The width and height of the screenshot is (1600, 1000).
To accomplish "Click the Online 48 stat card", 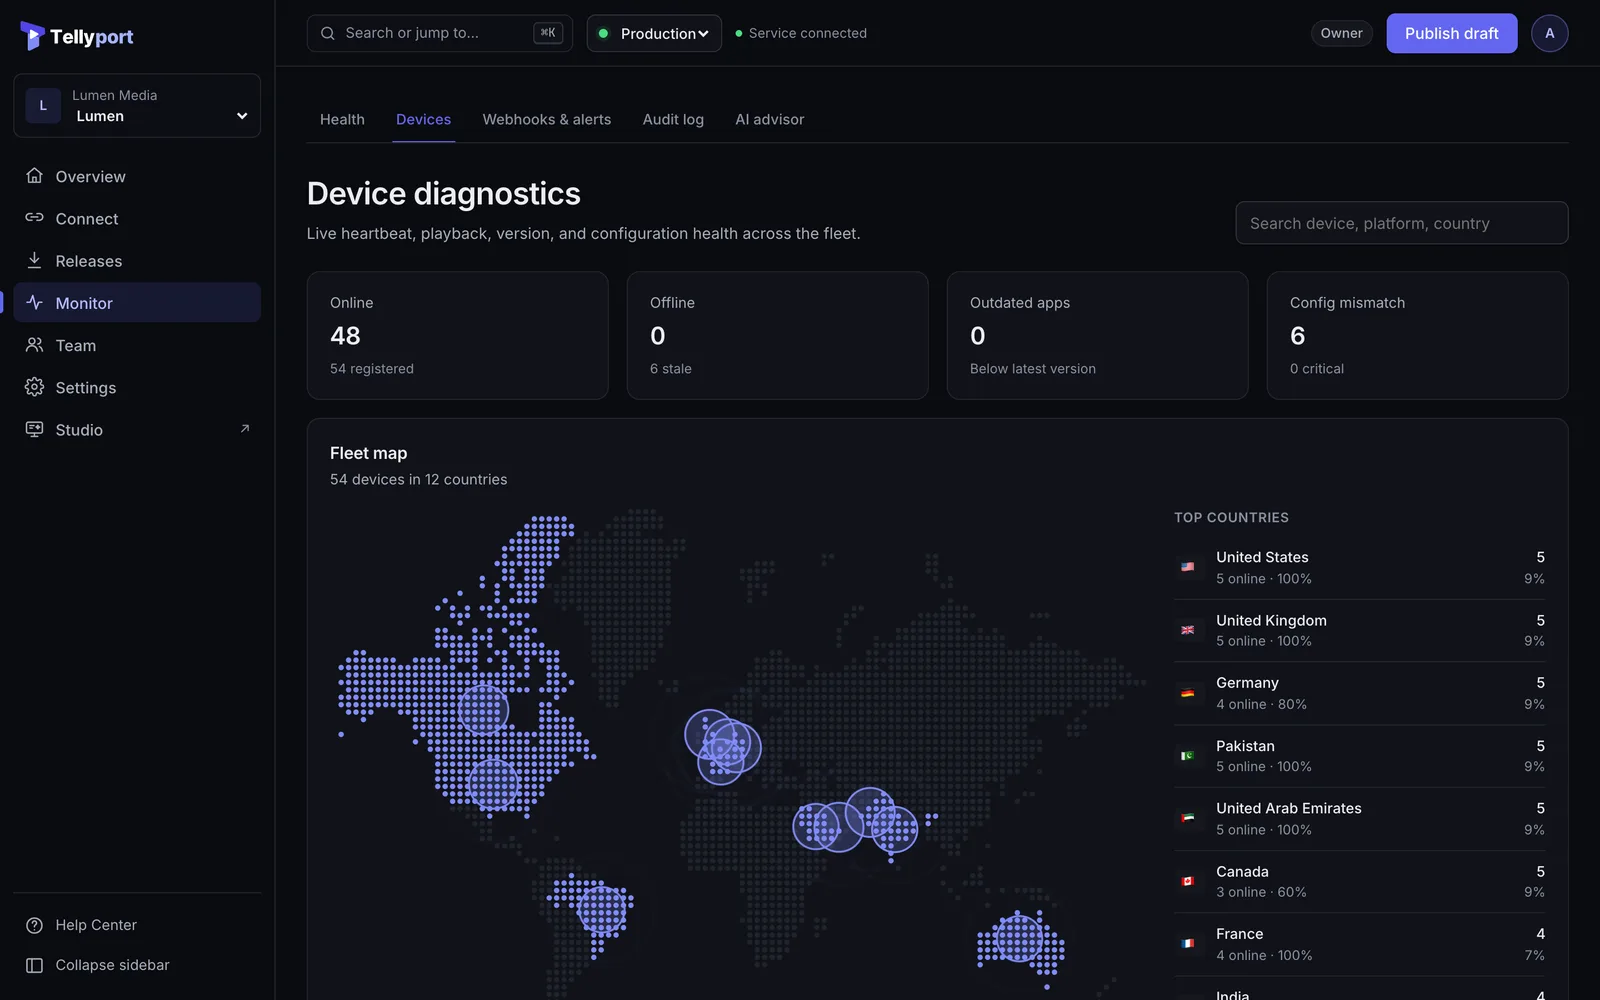I will [x=458, y=336].
